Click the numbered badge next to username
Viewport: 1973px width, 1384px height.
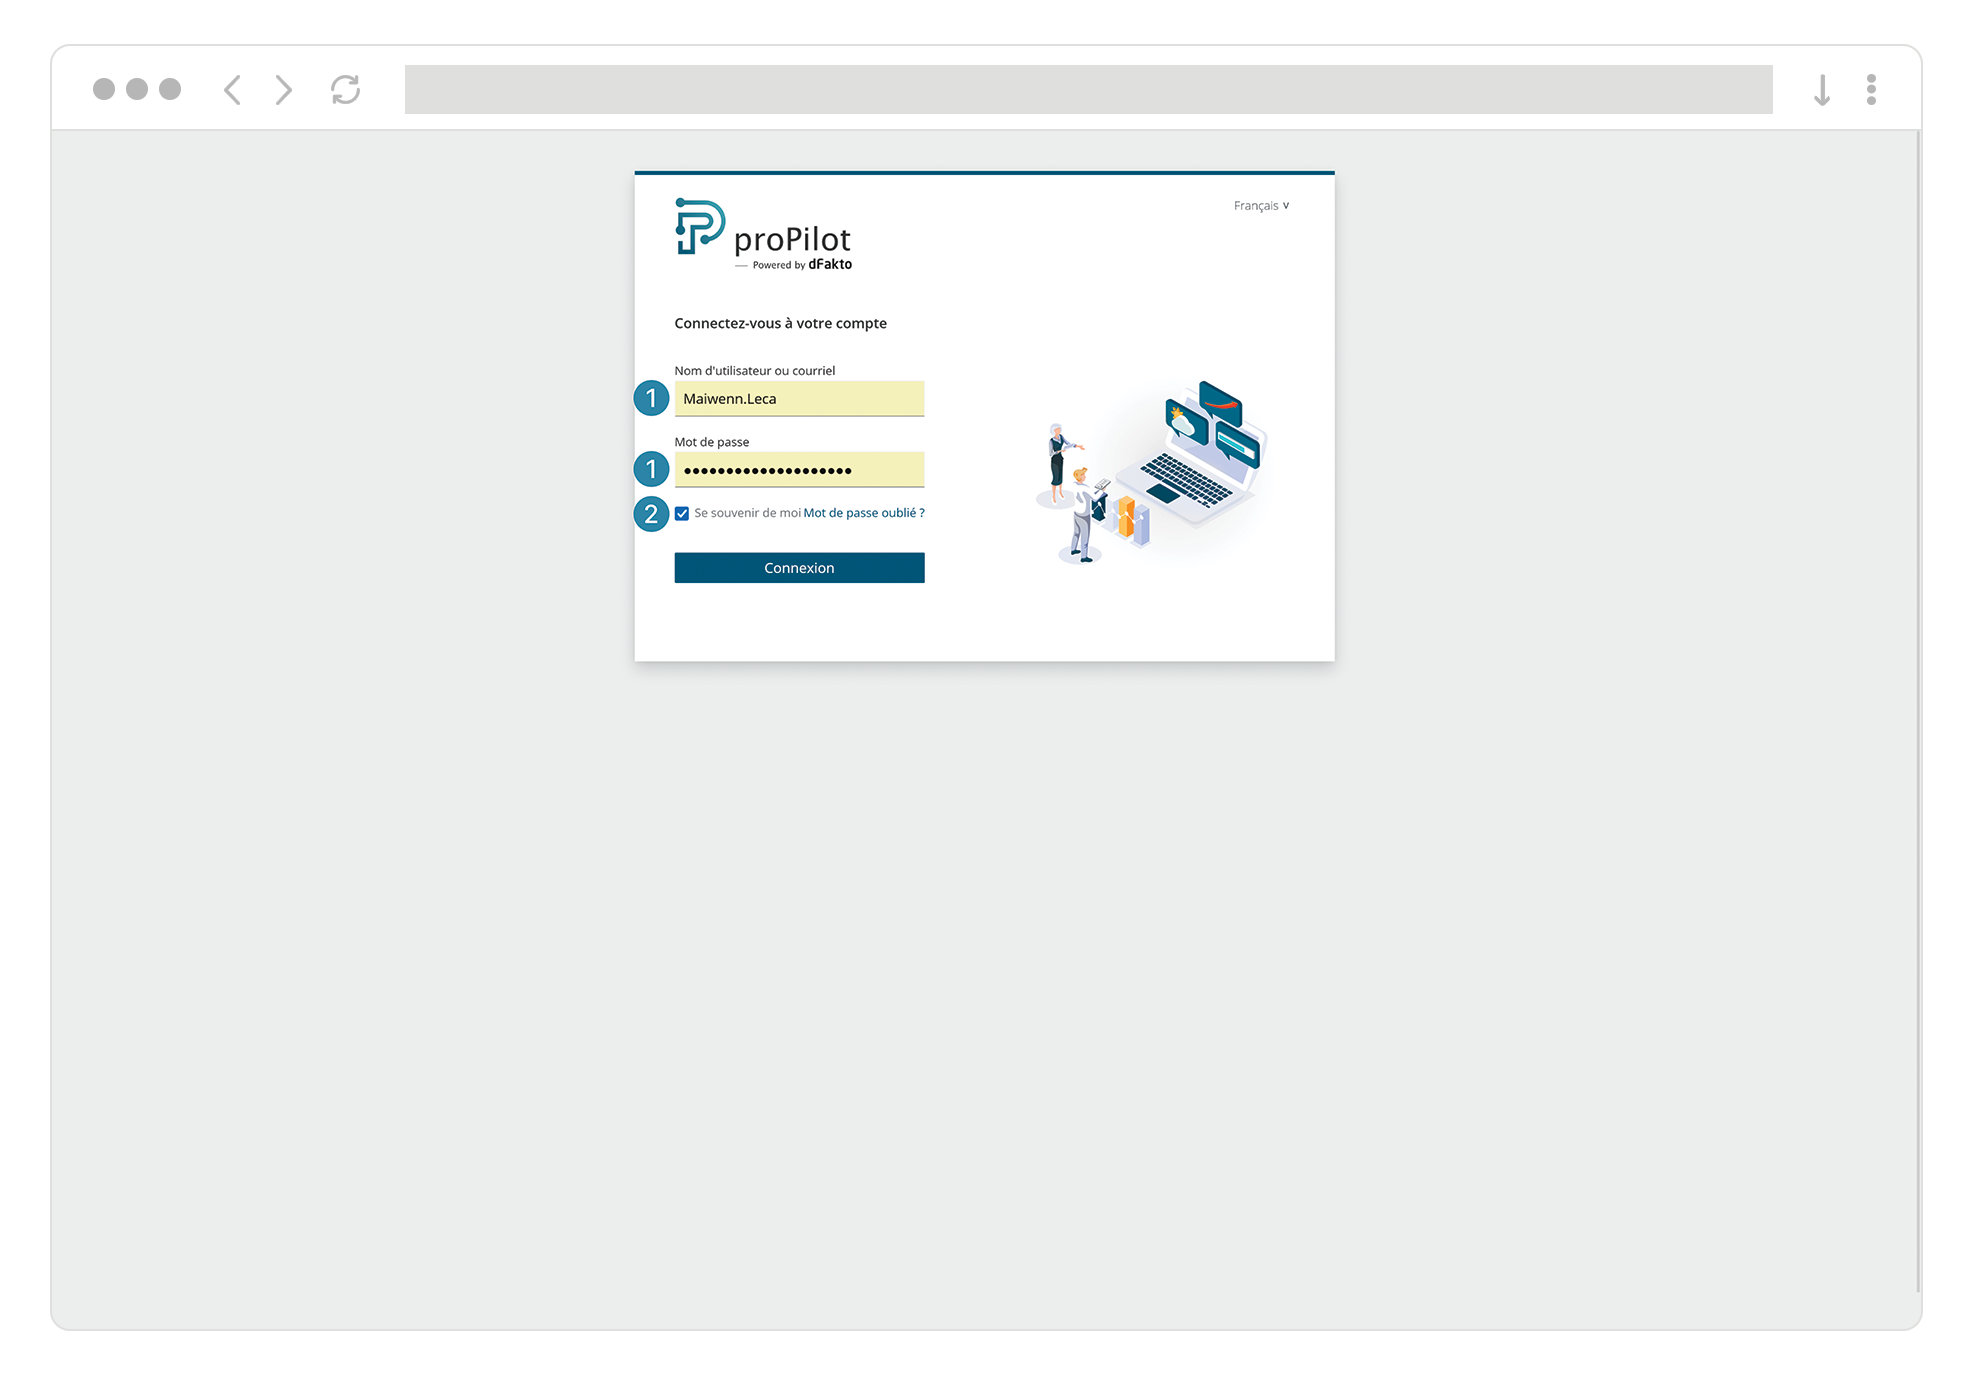pos(651,398)
